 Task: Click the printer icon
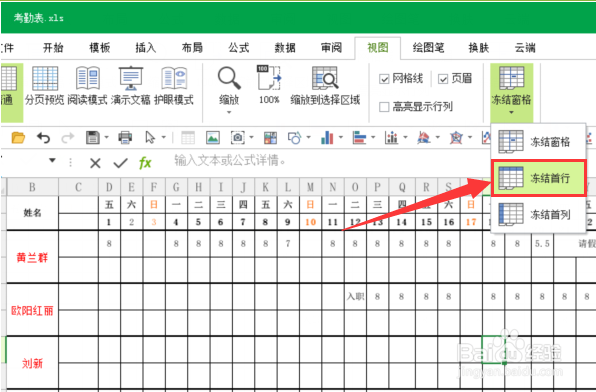point(125,137)
